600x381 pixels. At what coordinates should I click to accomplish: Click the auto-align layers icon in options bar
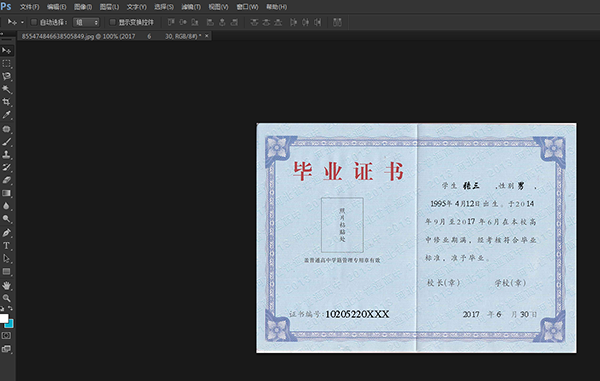tap(337, 22)
